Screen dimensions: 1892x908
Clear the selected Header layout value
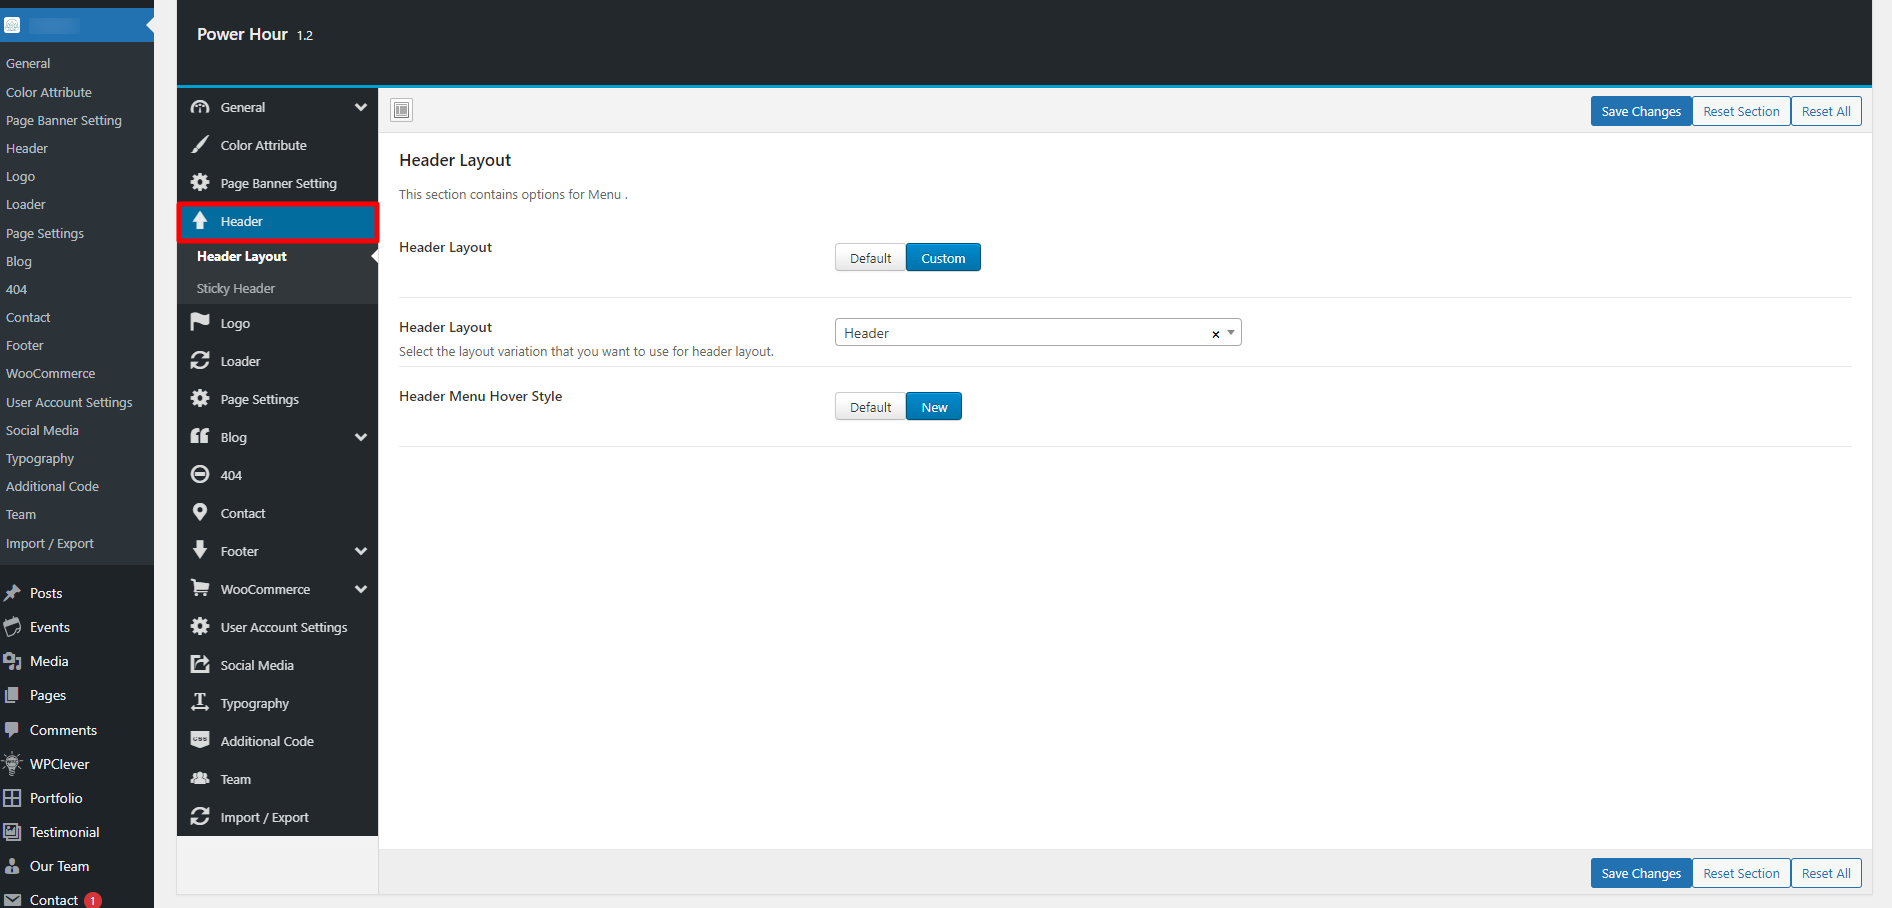click(x=1216, y=334)
